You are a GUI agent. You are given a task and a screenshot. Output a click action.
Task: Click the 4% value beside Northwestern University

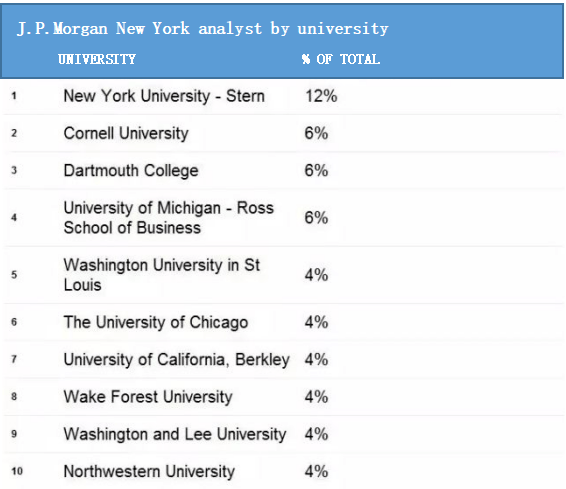pyautogui.click(x=316, y=472)
